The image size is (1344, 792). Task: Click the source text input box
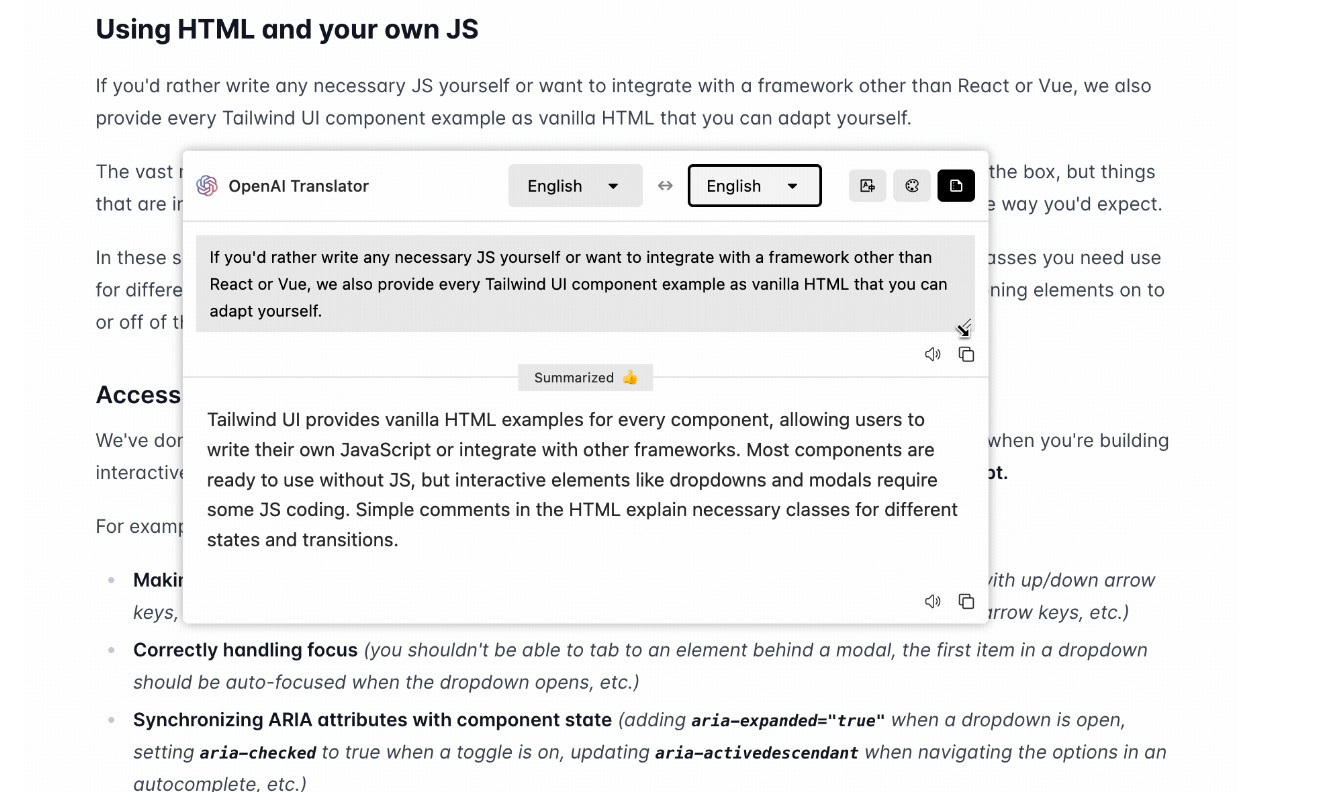tap(578, 284)
